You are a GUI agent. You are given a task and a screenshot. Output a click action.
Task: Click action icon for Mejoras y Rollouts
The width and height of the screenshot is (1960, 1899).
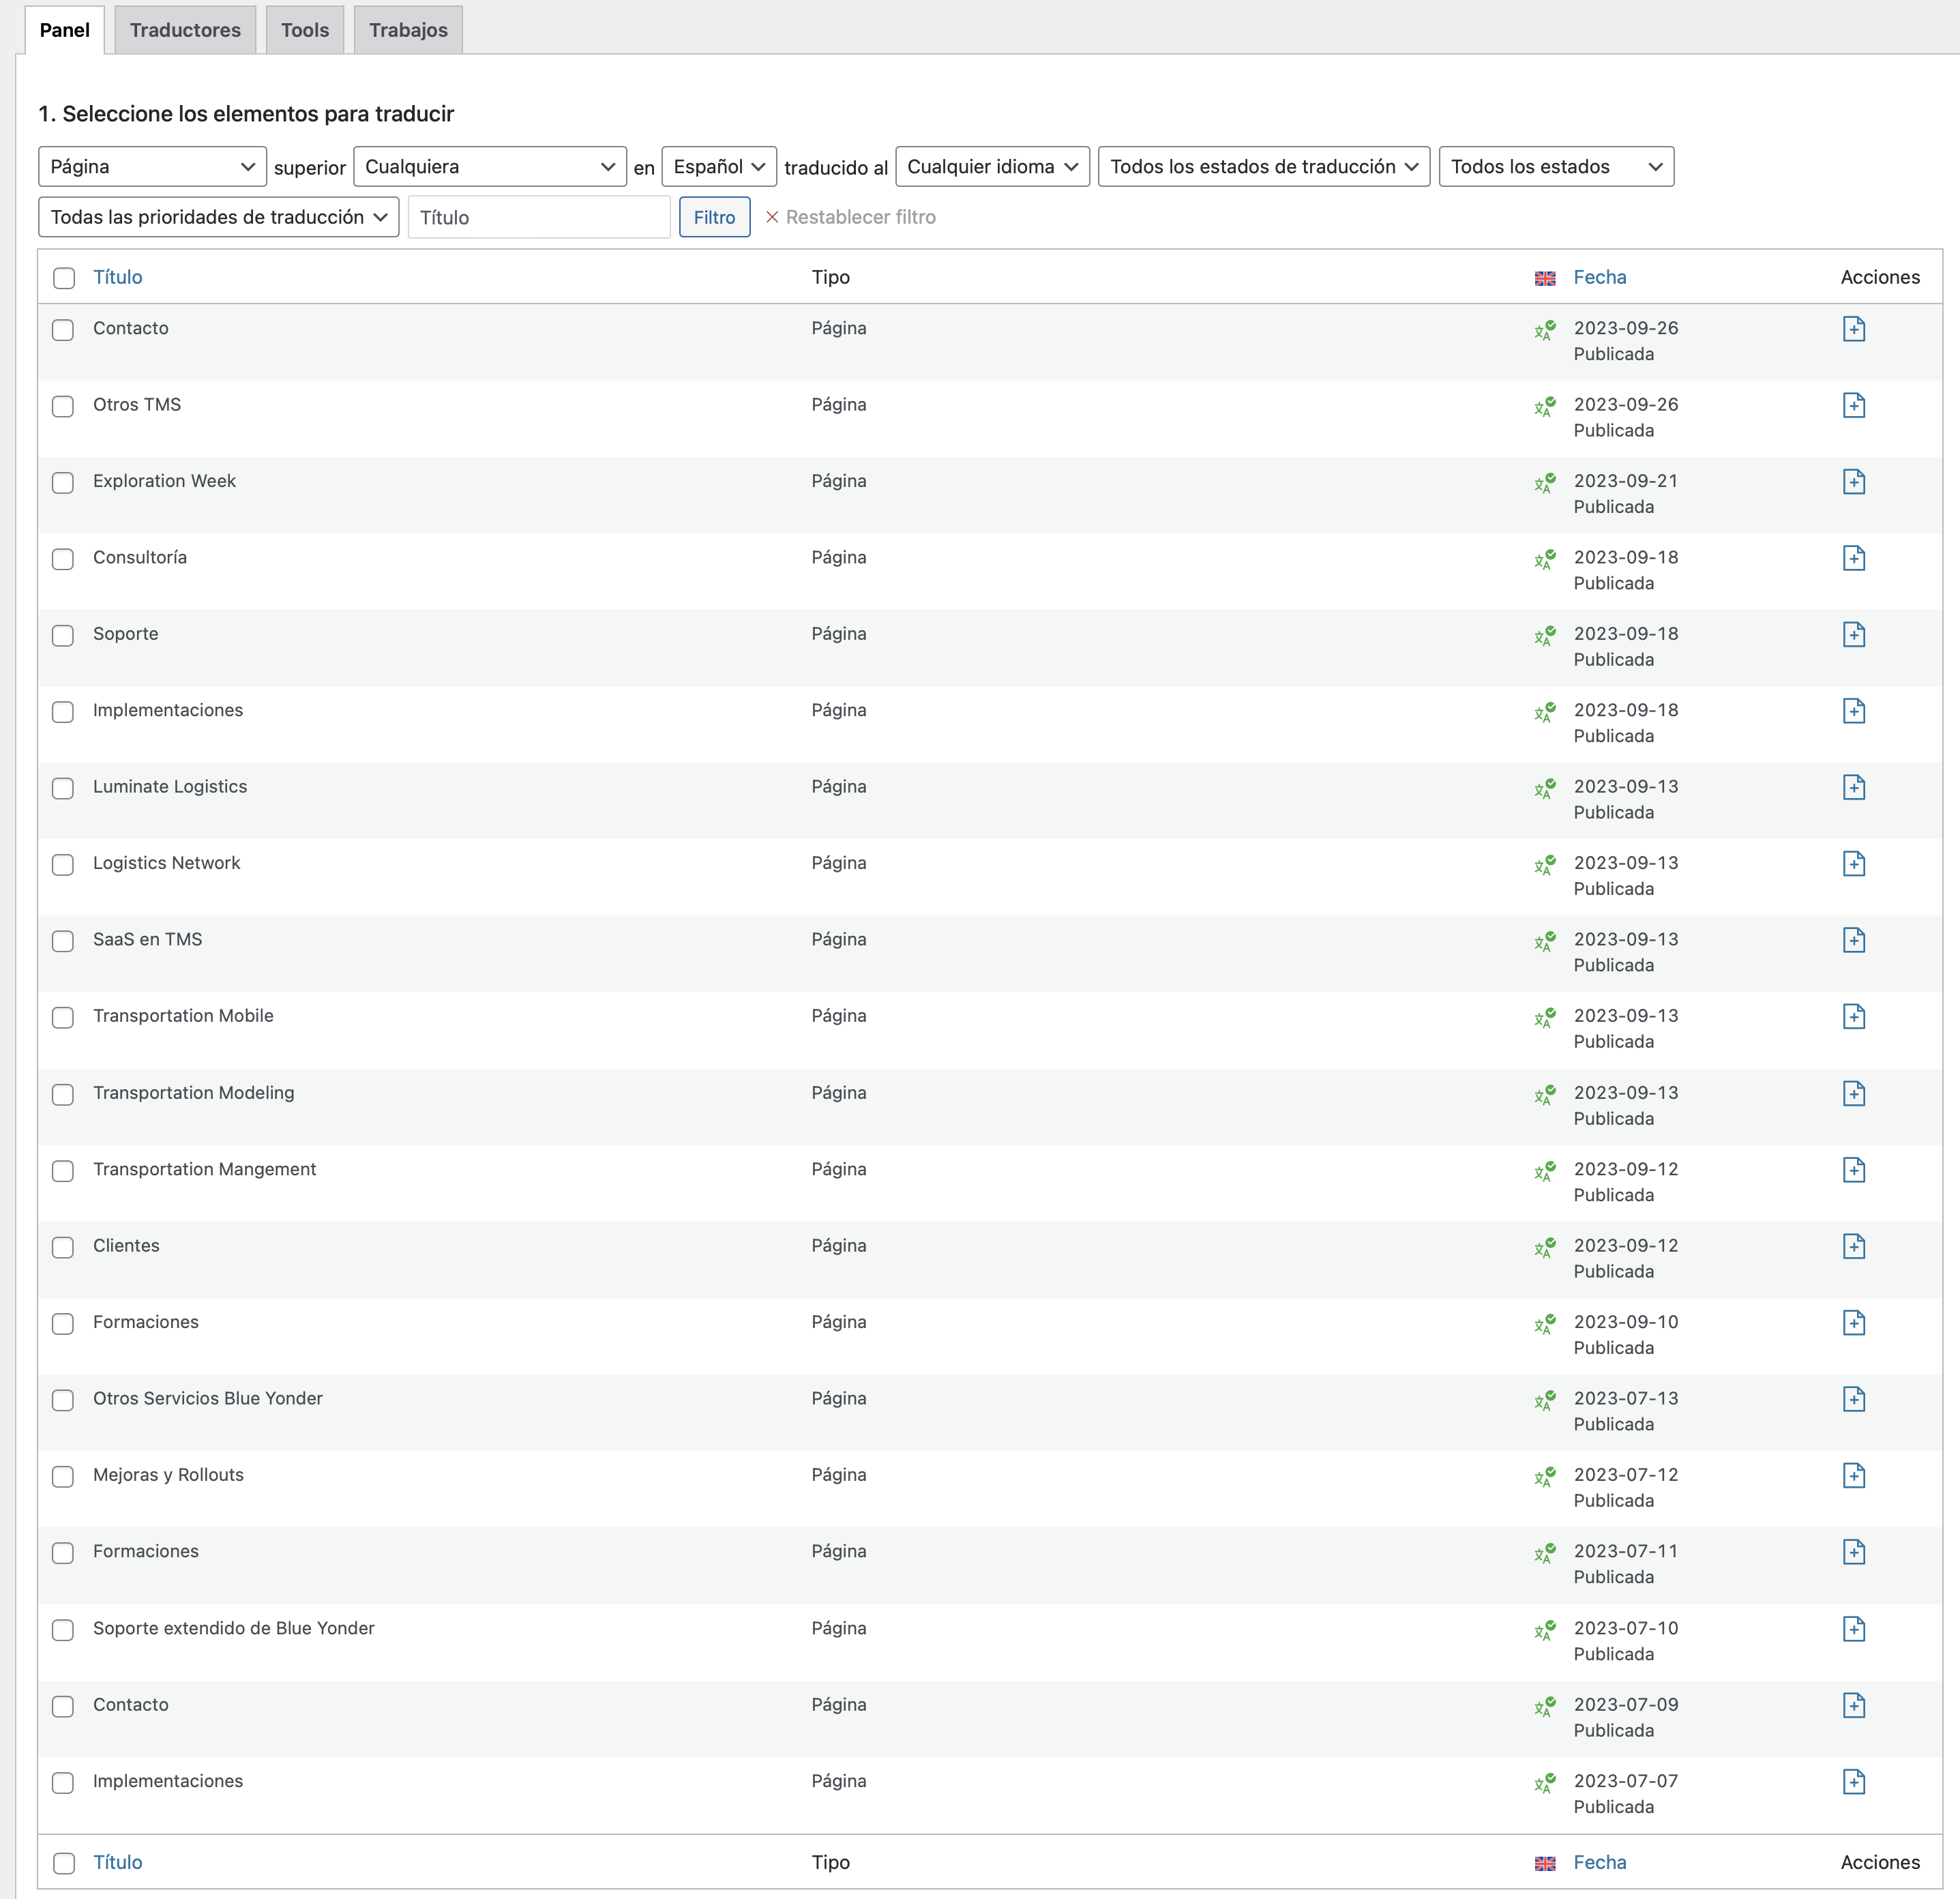tap(1853, 1475)
